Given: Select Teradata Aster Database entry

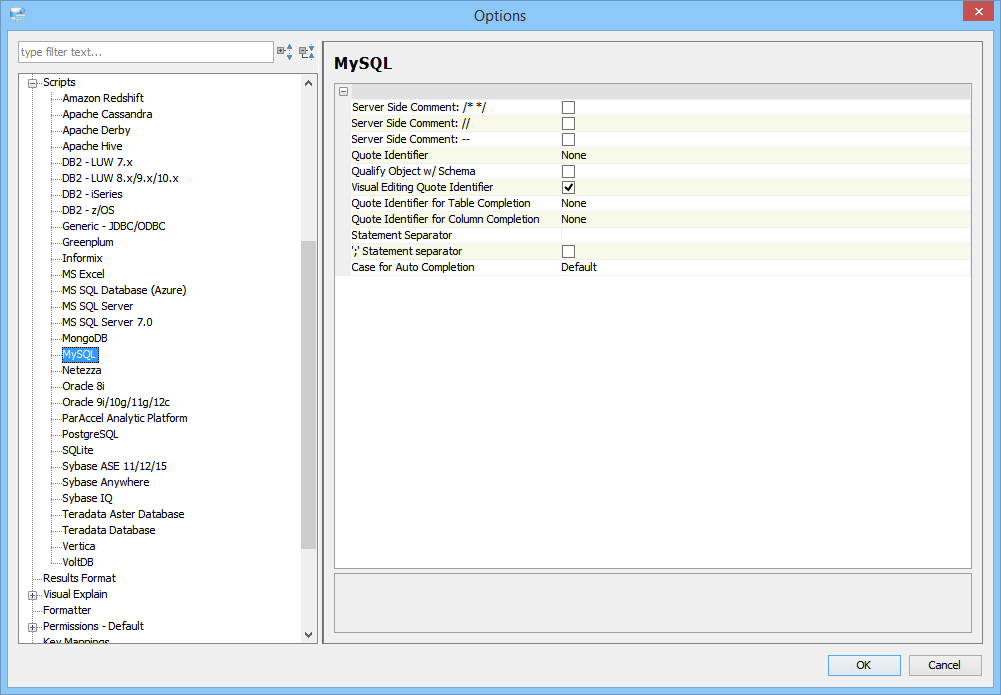Looking at the screenshot, I should 123,513.
